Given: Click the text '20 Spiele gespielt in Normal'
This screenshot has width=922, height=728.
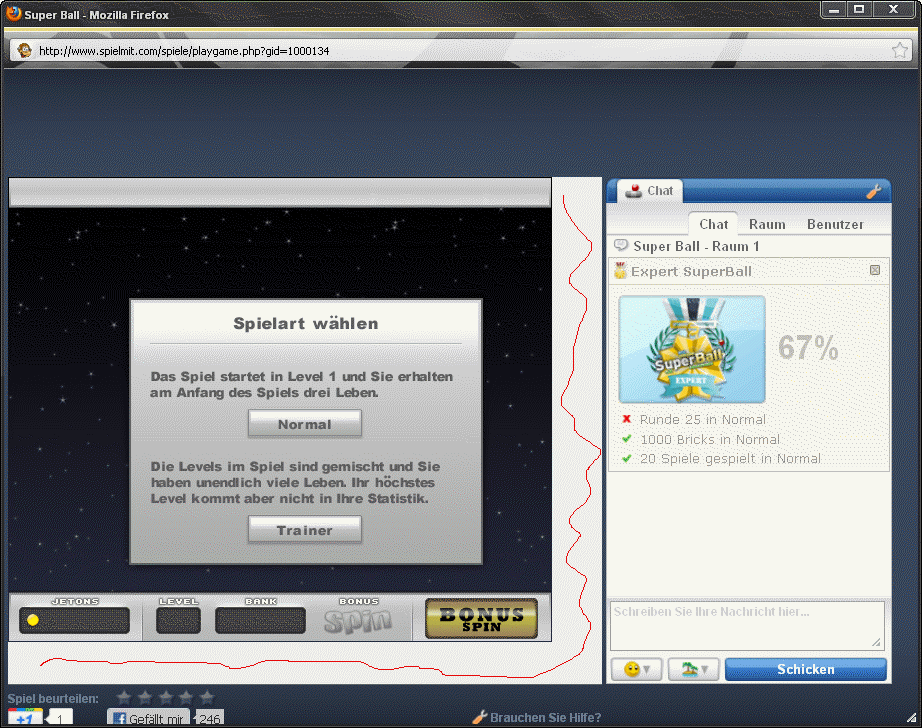Looking at the screenshot, I should coord(730,459).
